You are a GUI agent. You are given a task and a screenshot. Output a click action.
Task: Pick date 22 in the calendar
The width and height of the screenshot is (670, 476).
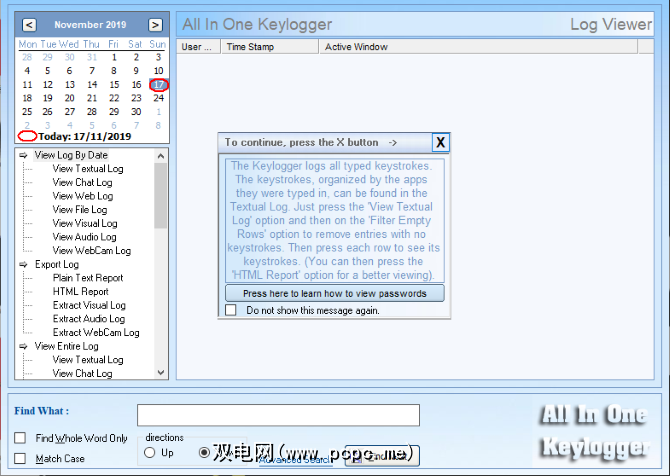coord(114,98)
